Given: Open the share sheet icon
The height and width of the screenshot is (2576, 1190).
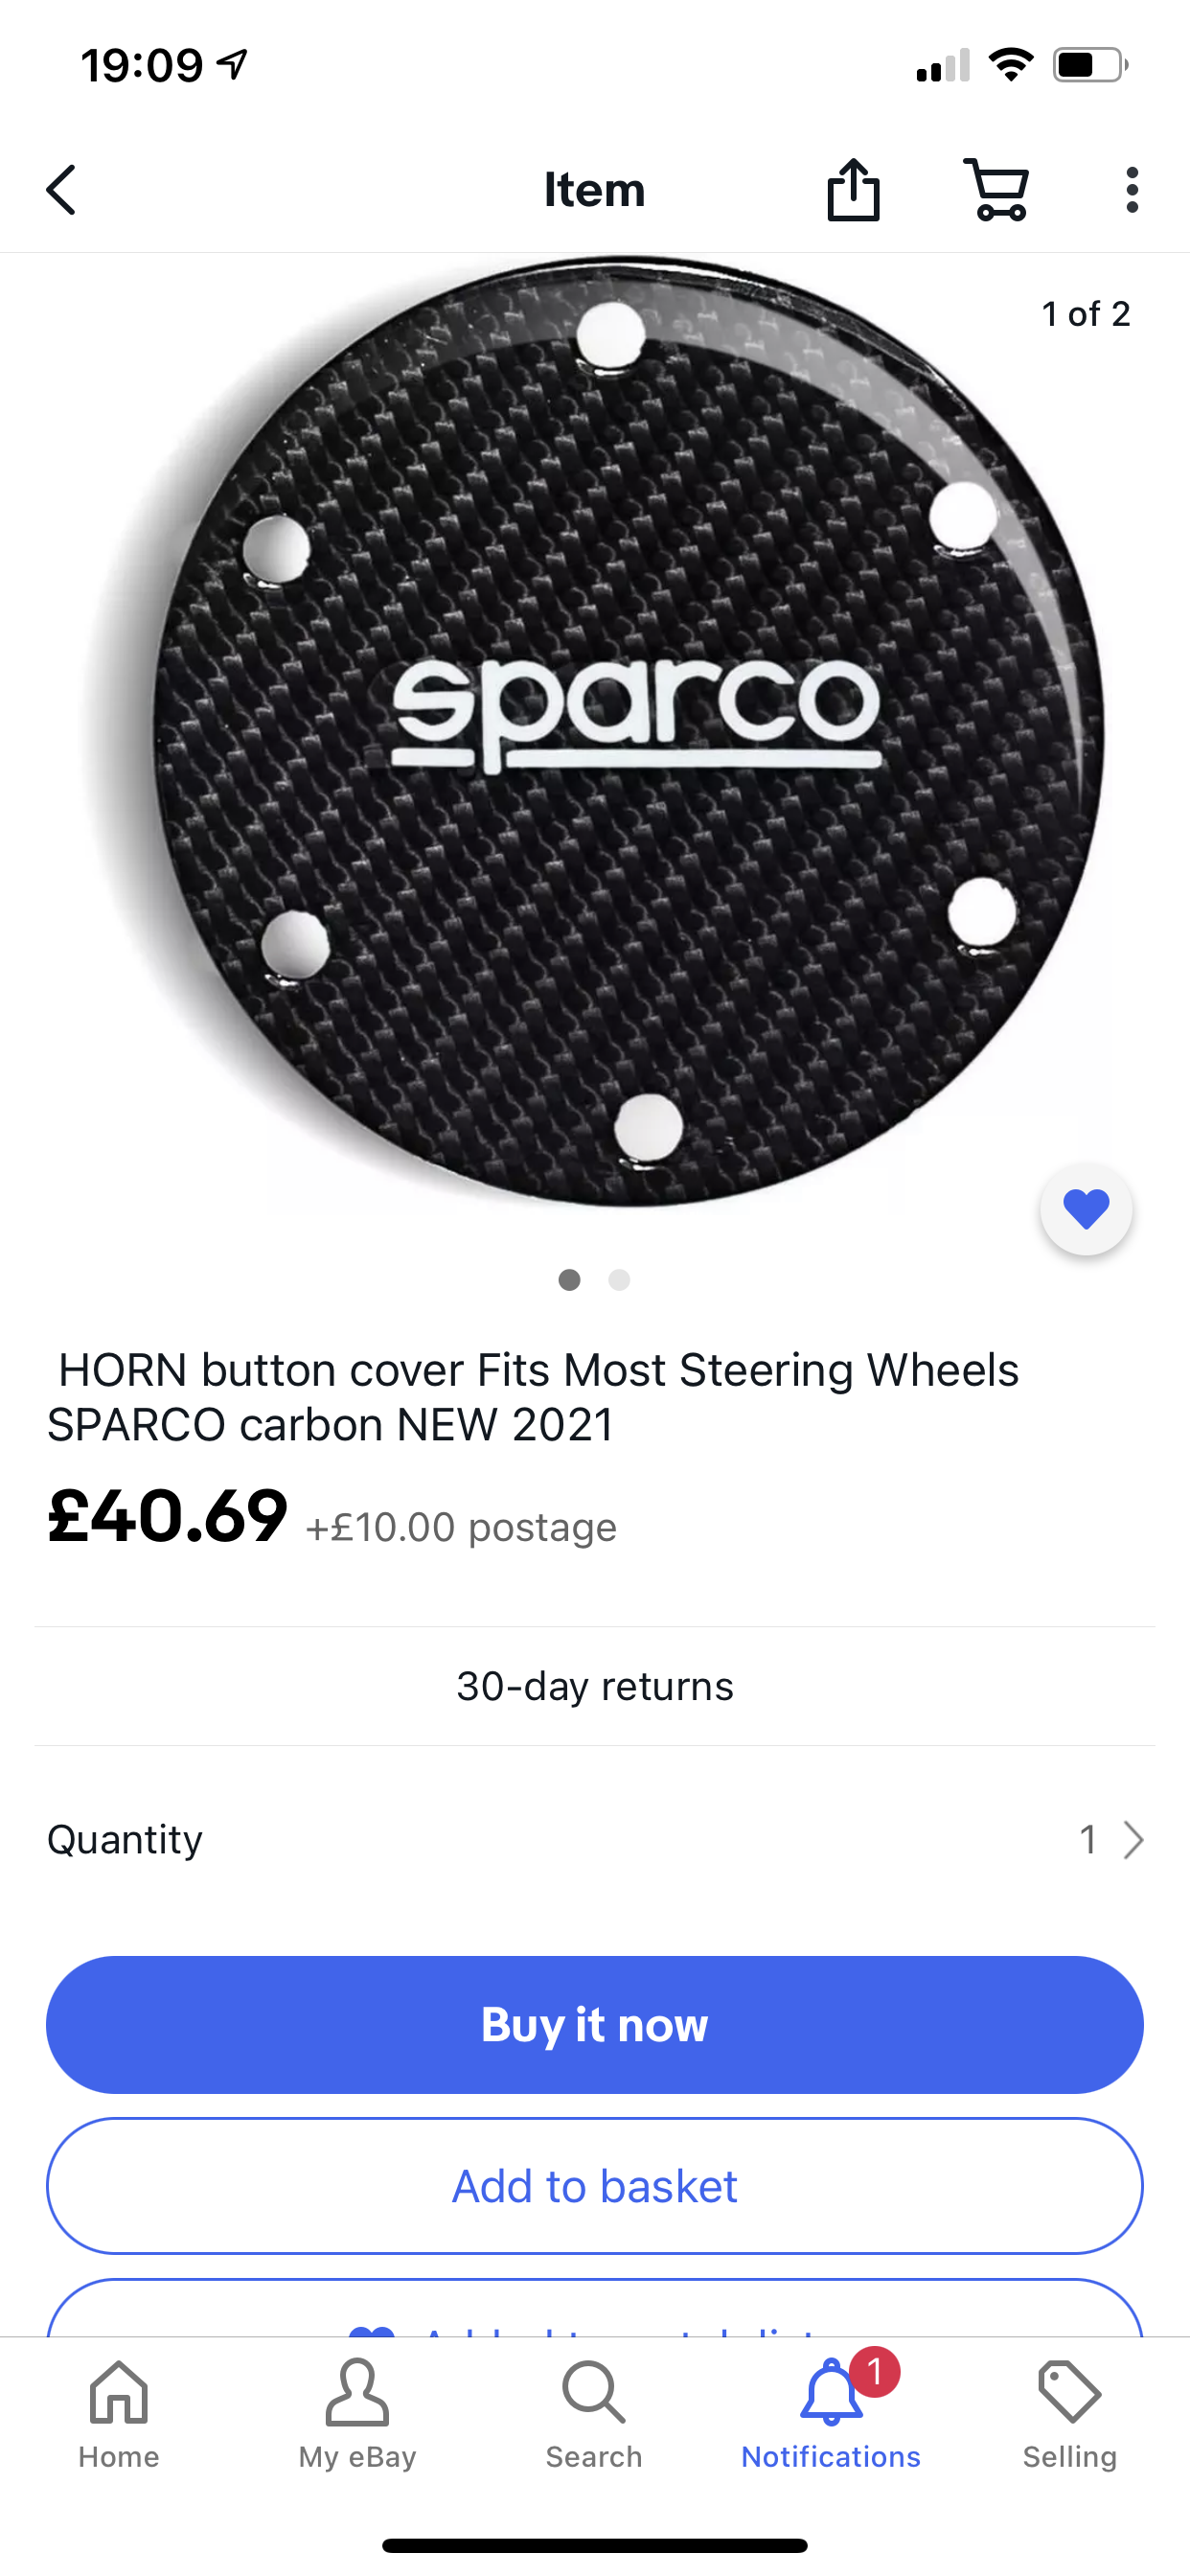Looking at the screenshot, I should coord(853,190).
